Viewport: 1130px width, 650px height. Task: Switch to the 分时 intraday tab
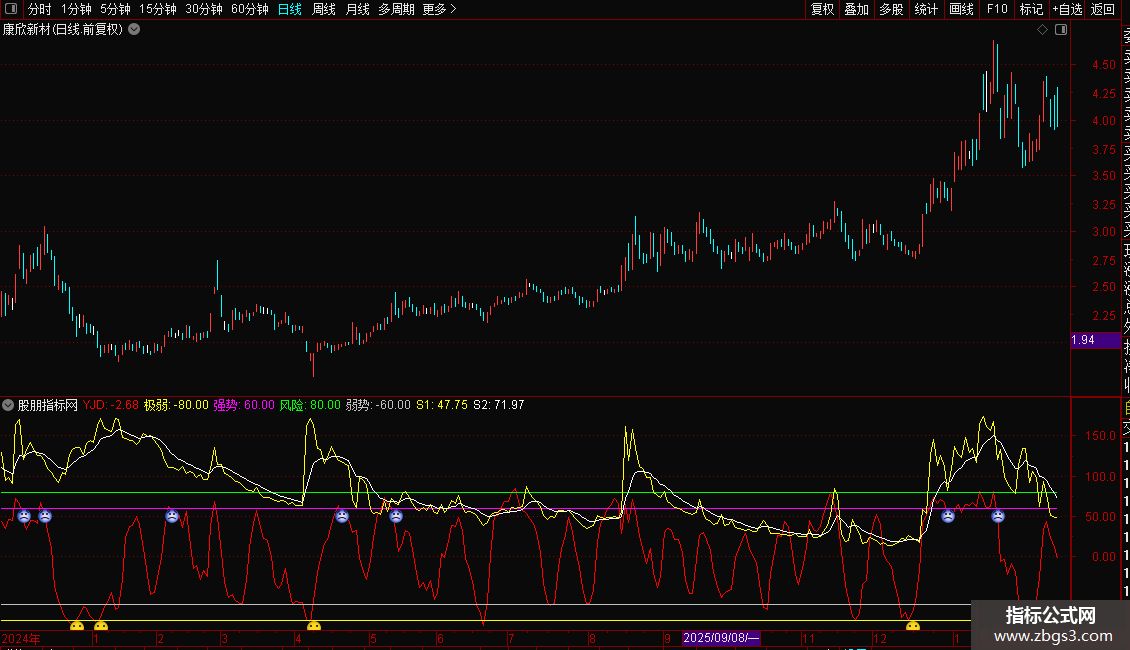pyautogui.click(x=39, y=10)
